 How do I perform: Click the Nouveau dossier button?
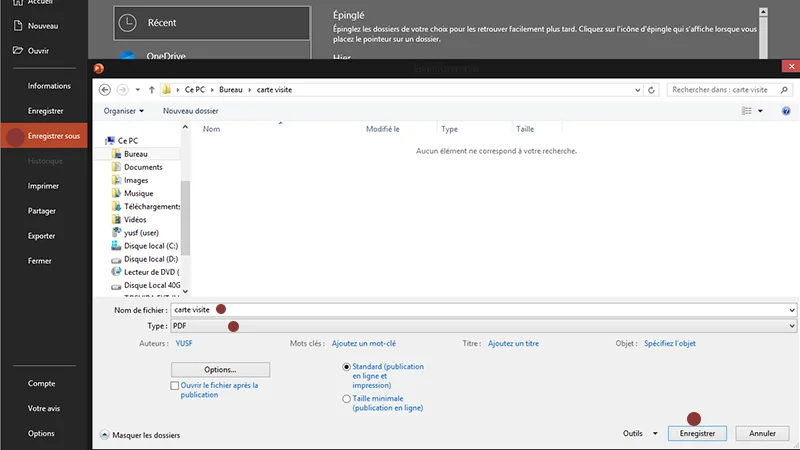click(190, 111)
